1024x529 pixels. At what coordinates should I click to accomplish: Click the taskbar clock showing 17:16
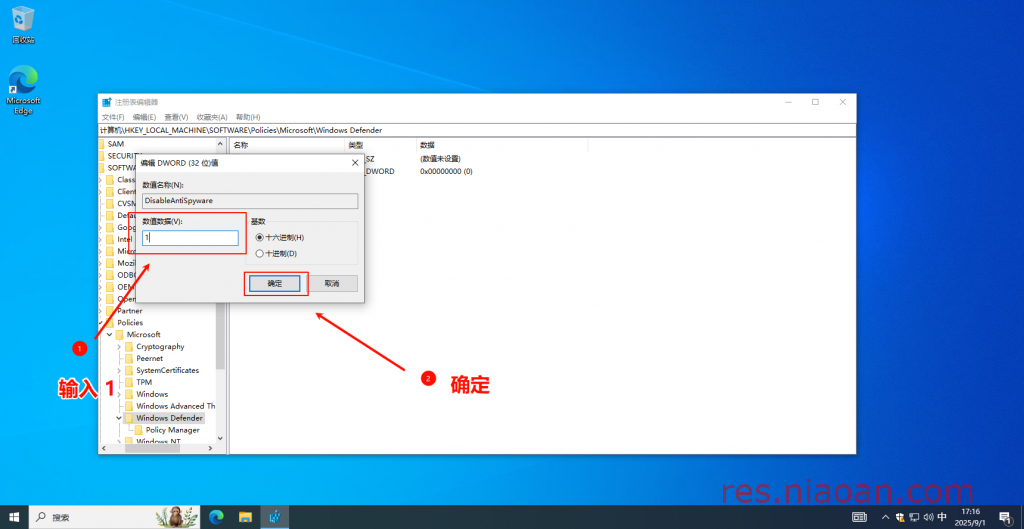click(971, 517)
